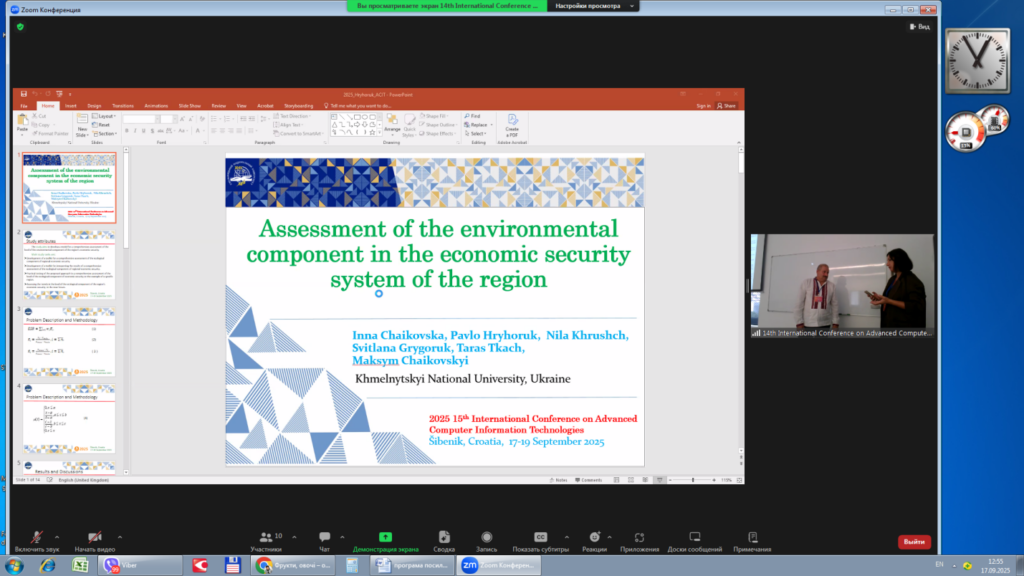
Task: Toggle captions with Показать субтитры
Action: [540, 539]
